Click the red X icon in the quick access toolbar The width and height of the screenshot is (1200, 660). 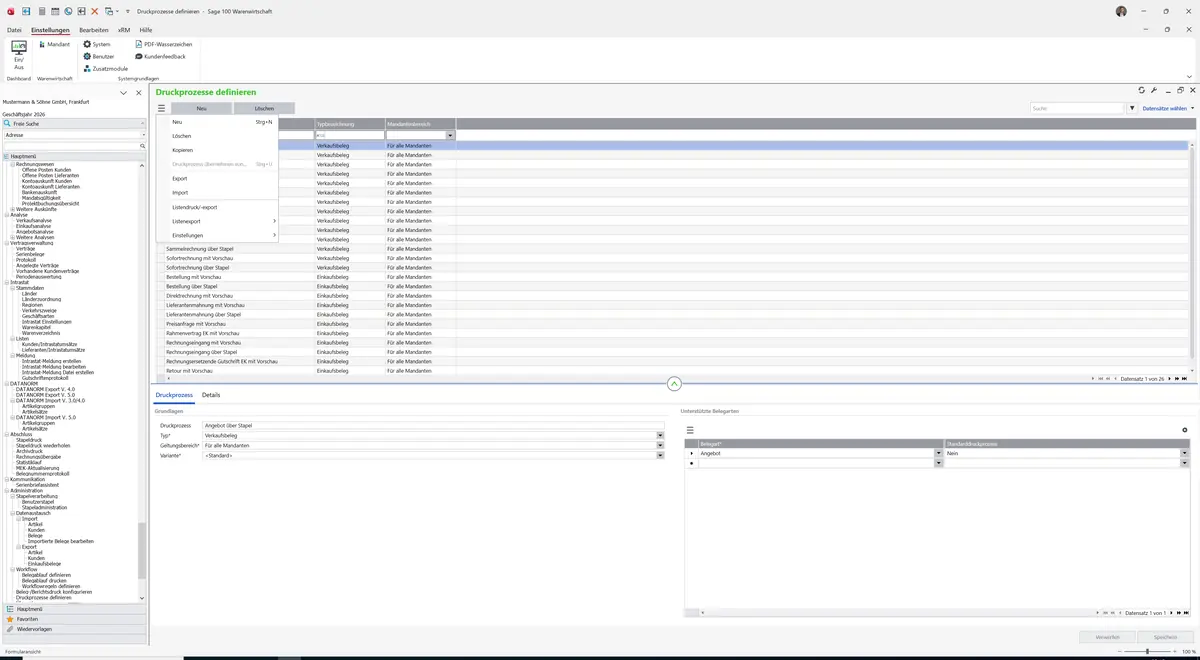(x=95, y=11)
